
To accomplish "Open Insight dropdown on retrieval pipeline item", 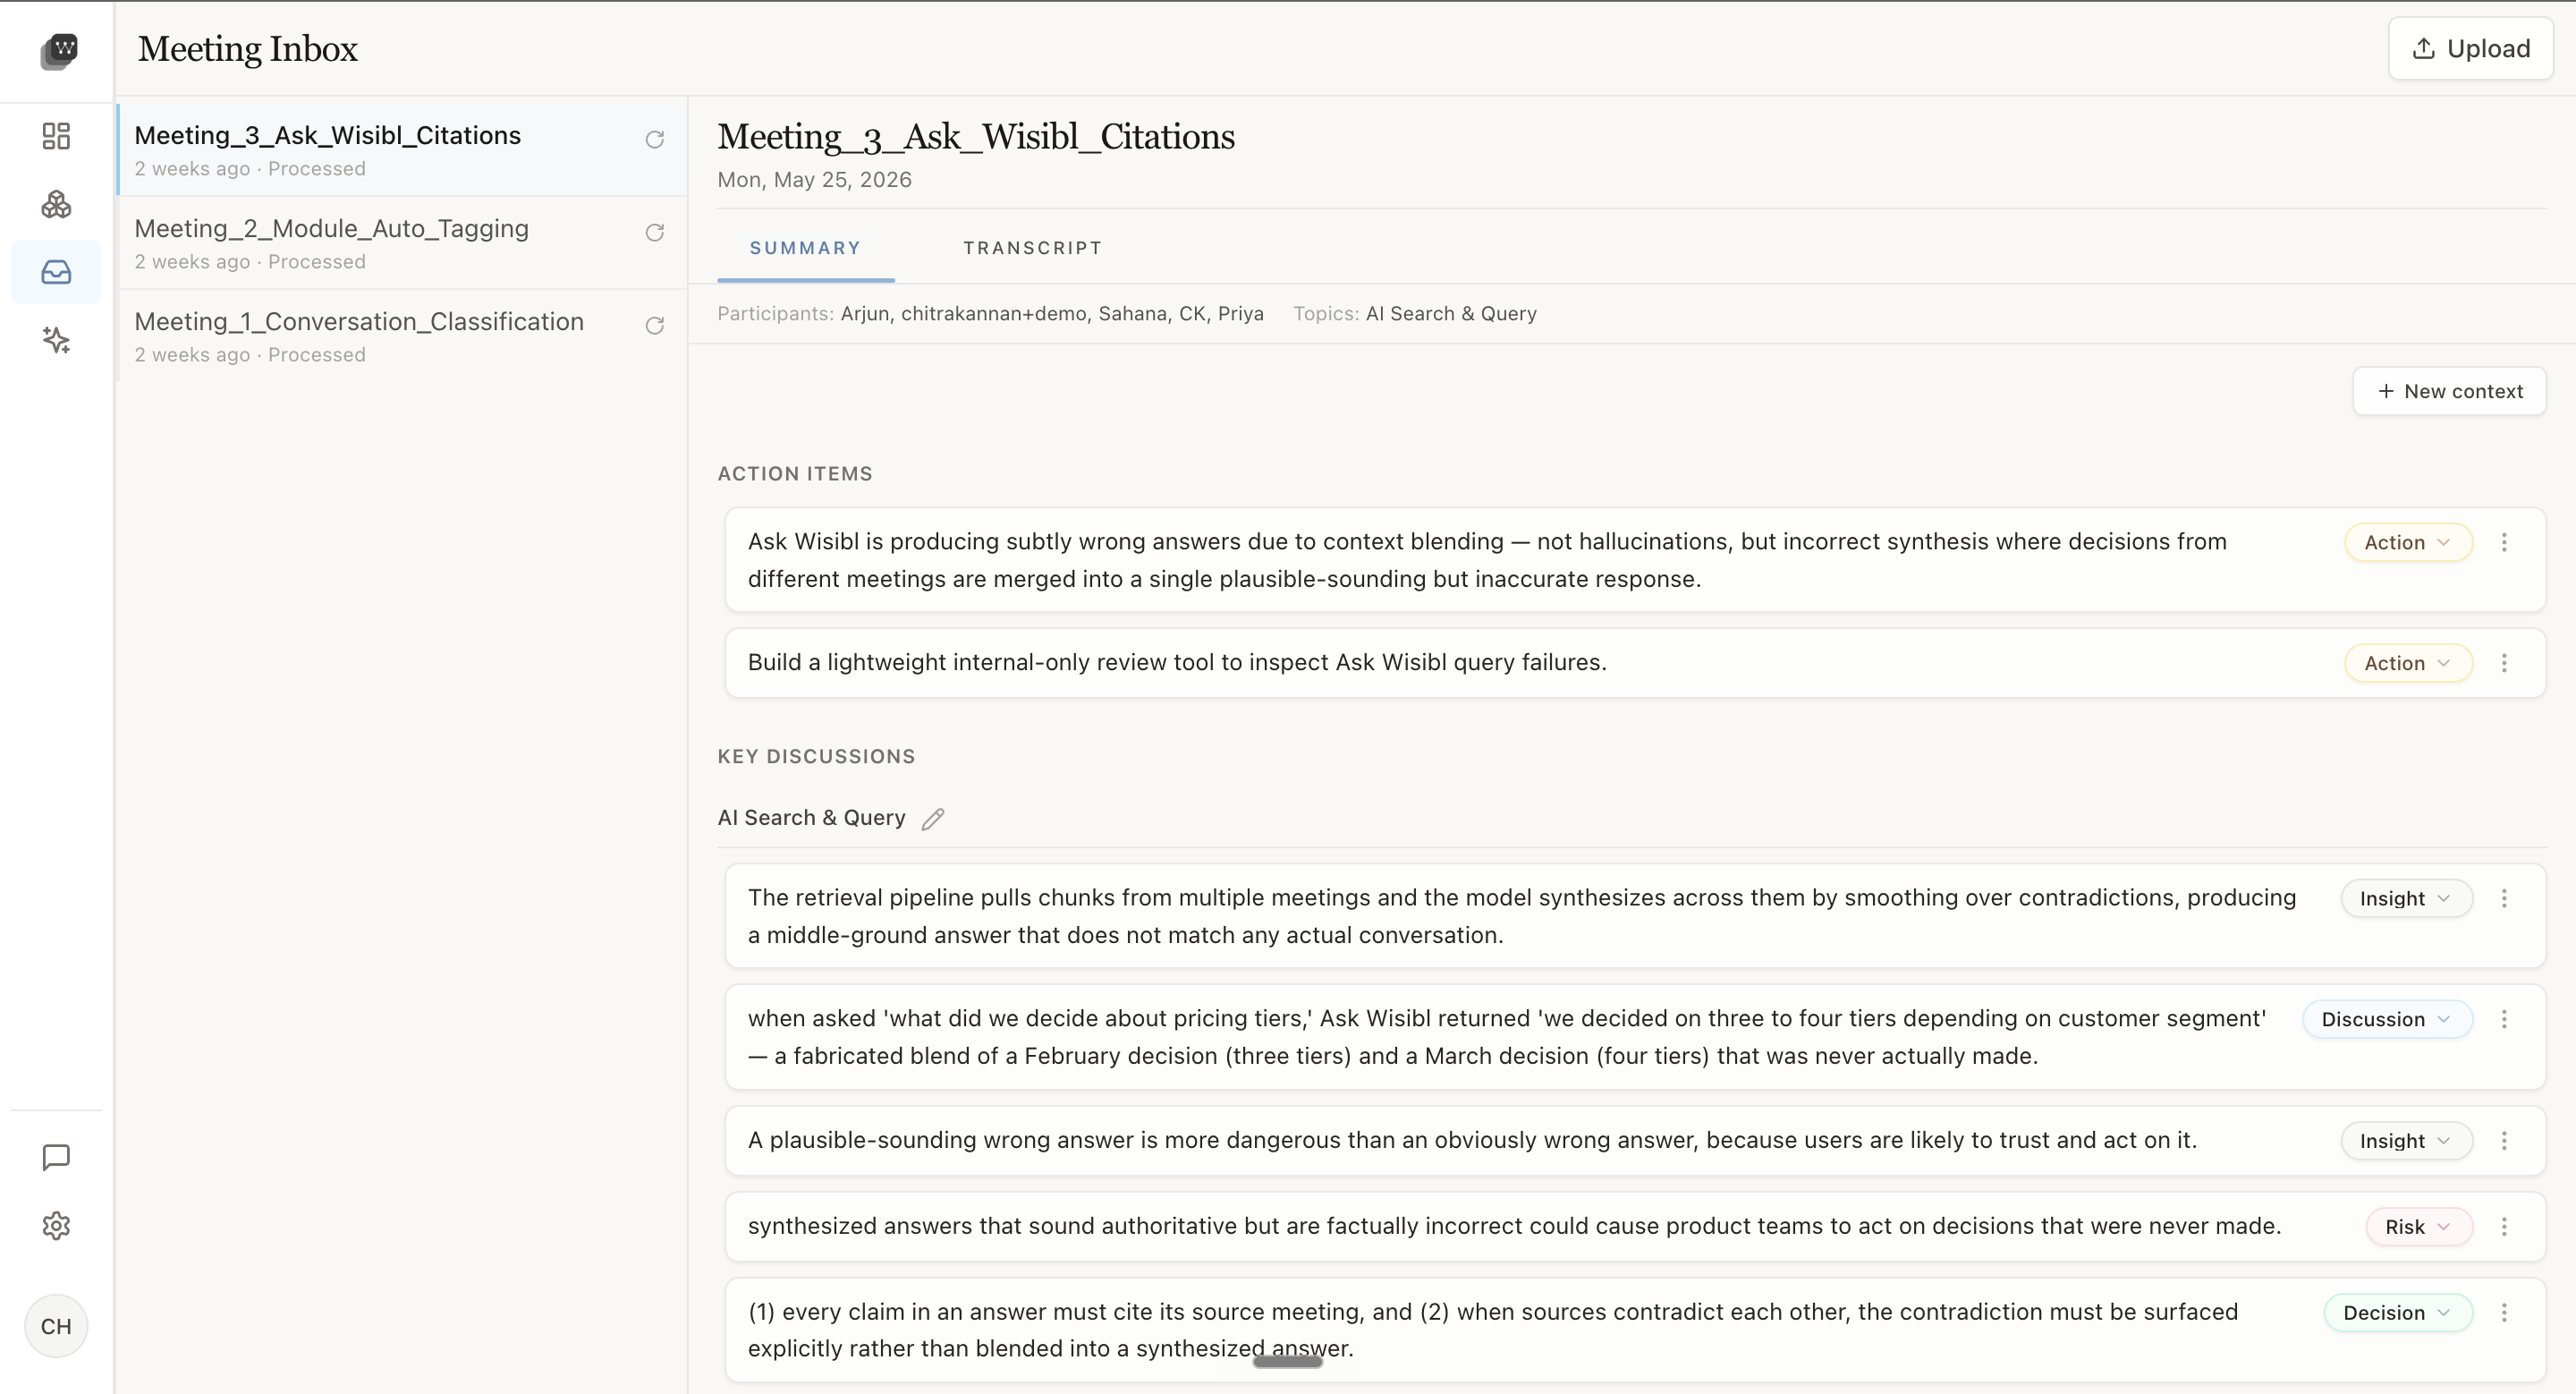I will point(2406,898).
